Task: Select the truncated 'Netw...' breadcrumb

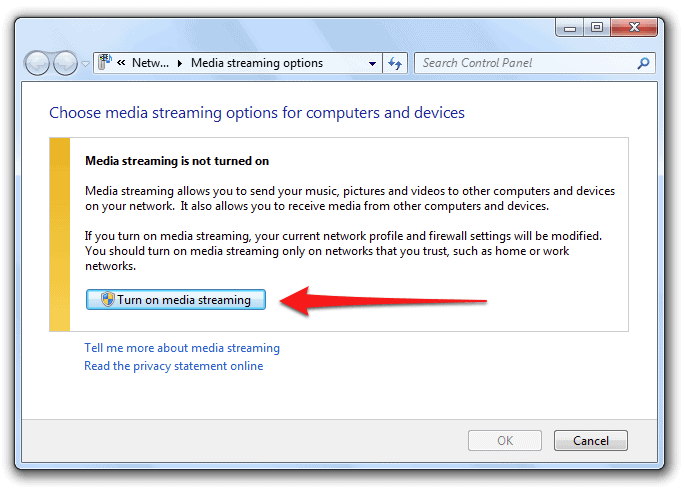Action: (x=149, y=63)
